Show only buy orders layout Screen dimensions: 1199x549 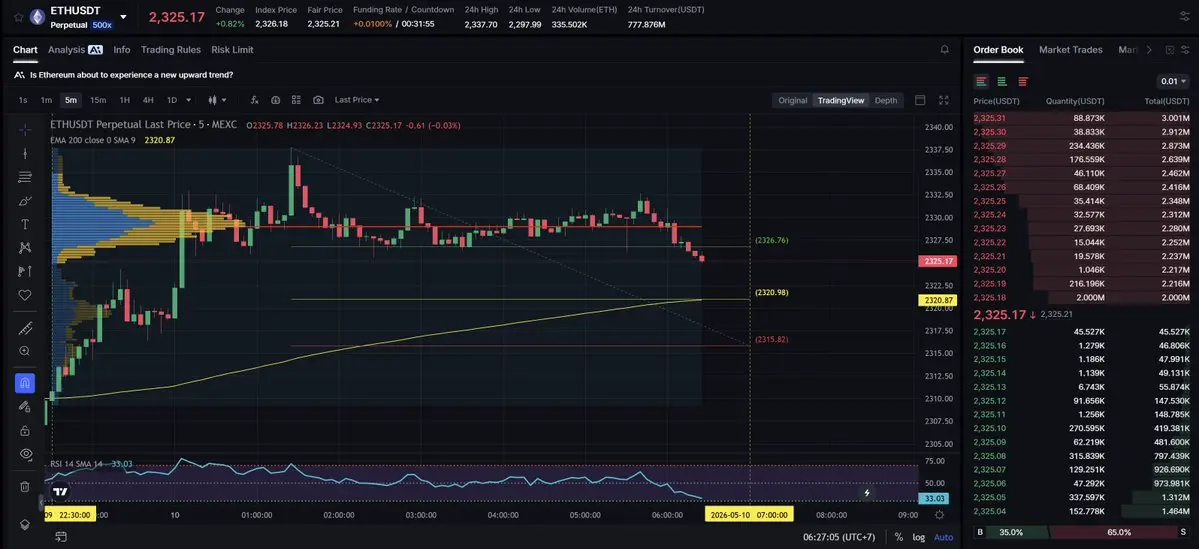(1002, 81)
